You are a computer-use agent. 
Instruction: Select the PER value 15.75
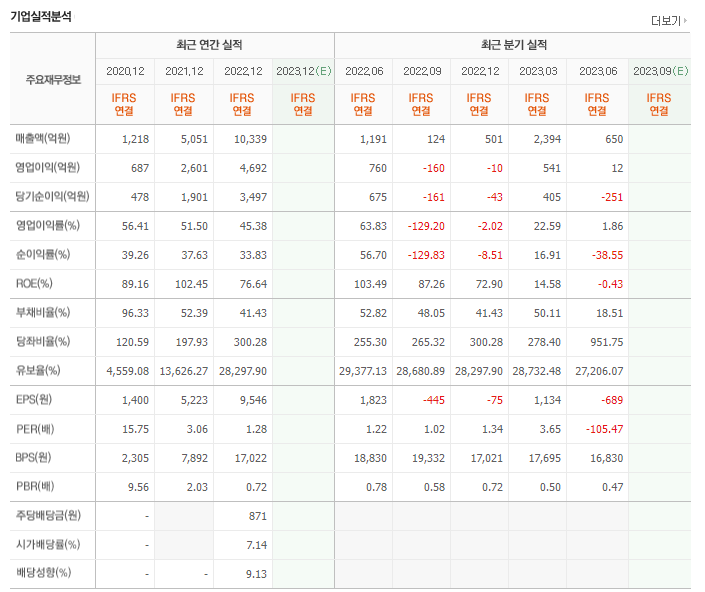(135, 429)
